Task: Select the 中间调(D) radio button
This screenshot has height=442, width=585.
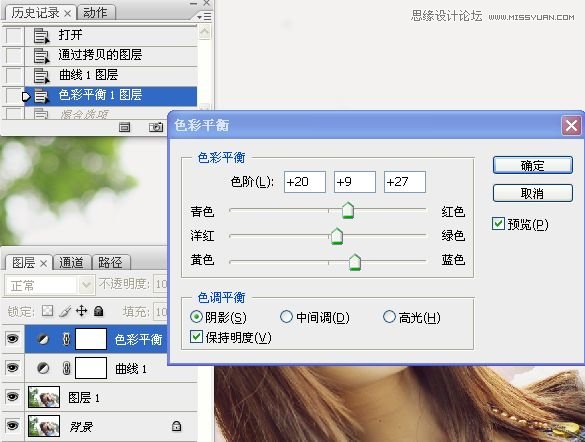Action: pyautogui.click(x=286, y=317)
